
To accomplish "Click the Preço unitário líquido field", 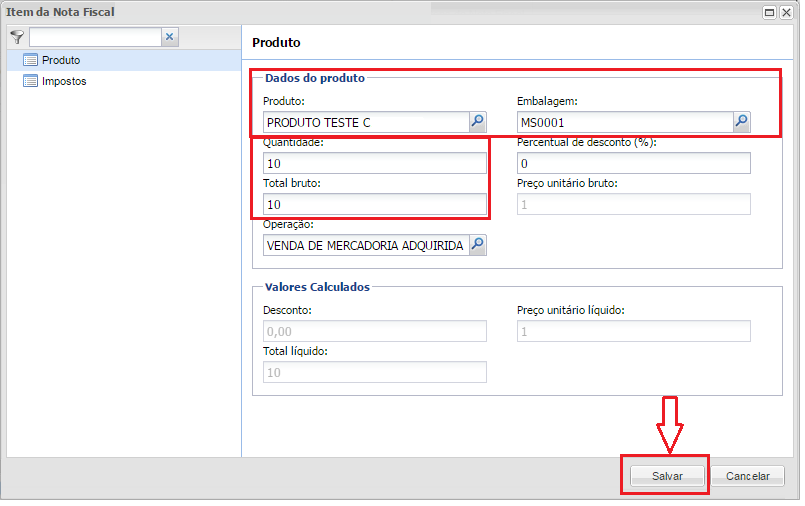I will point(634,331).
